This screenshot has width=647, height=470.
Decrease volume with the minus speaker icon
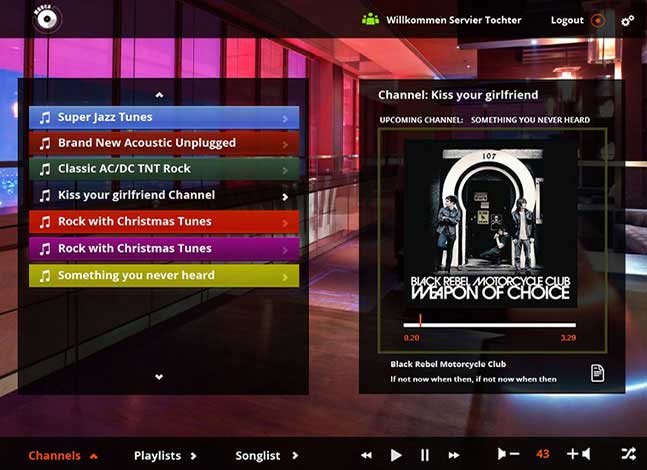pos(508,454)
